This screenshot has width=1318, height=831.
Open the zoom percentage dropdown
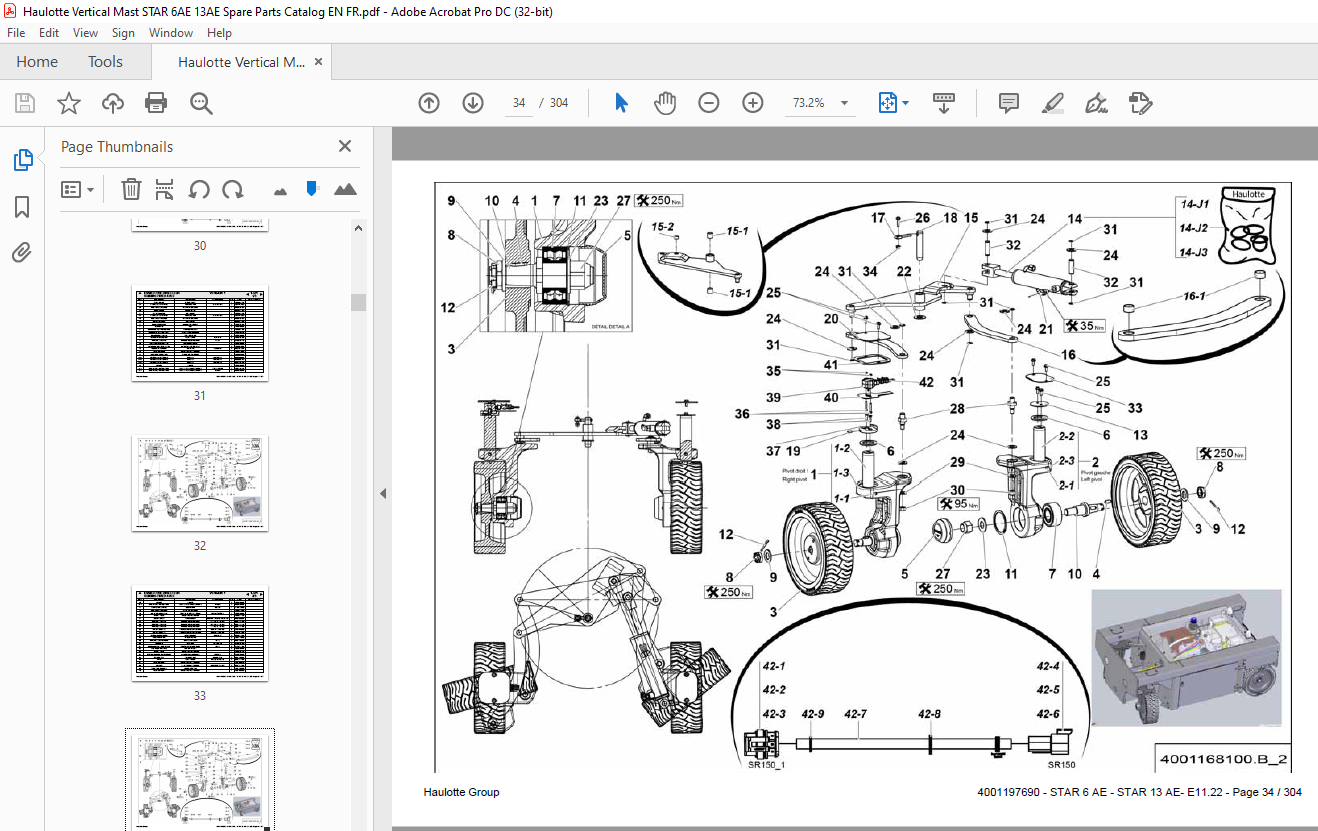pos(845,103)
